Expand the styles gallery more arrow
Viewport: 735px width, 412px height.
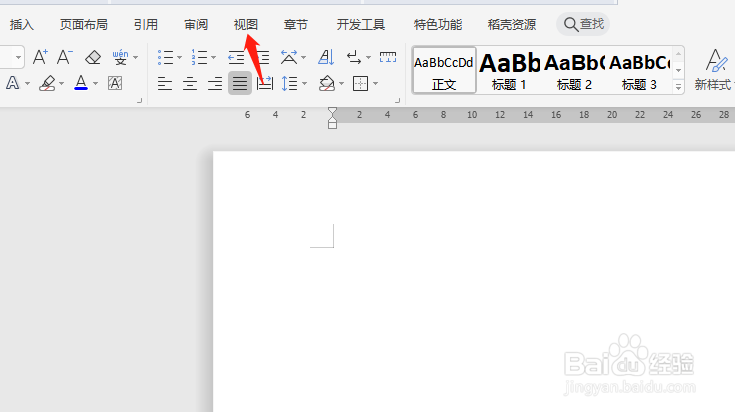[x=678, y=87]
